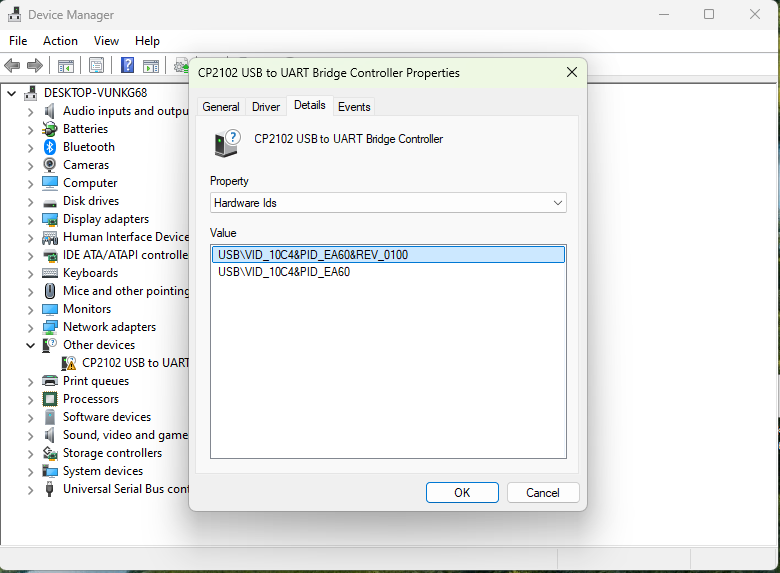Switch to the Events tab
The width and height of the screenshot is (780, 573).
(354, 107)
